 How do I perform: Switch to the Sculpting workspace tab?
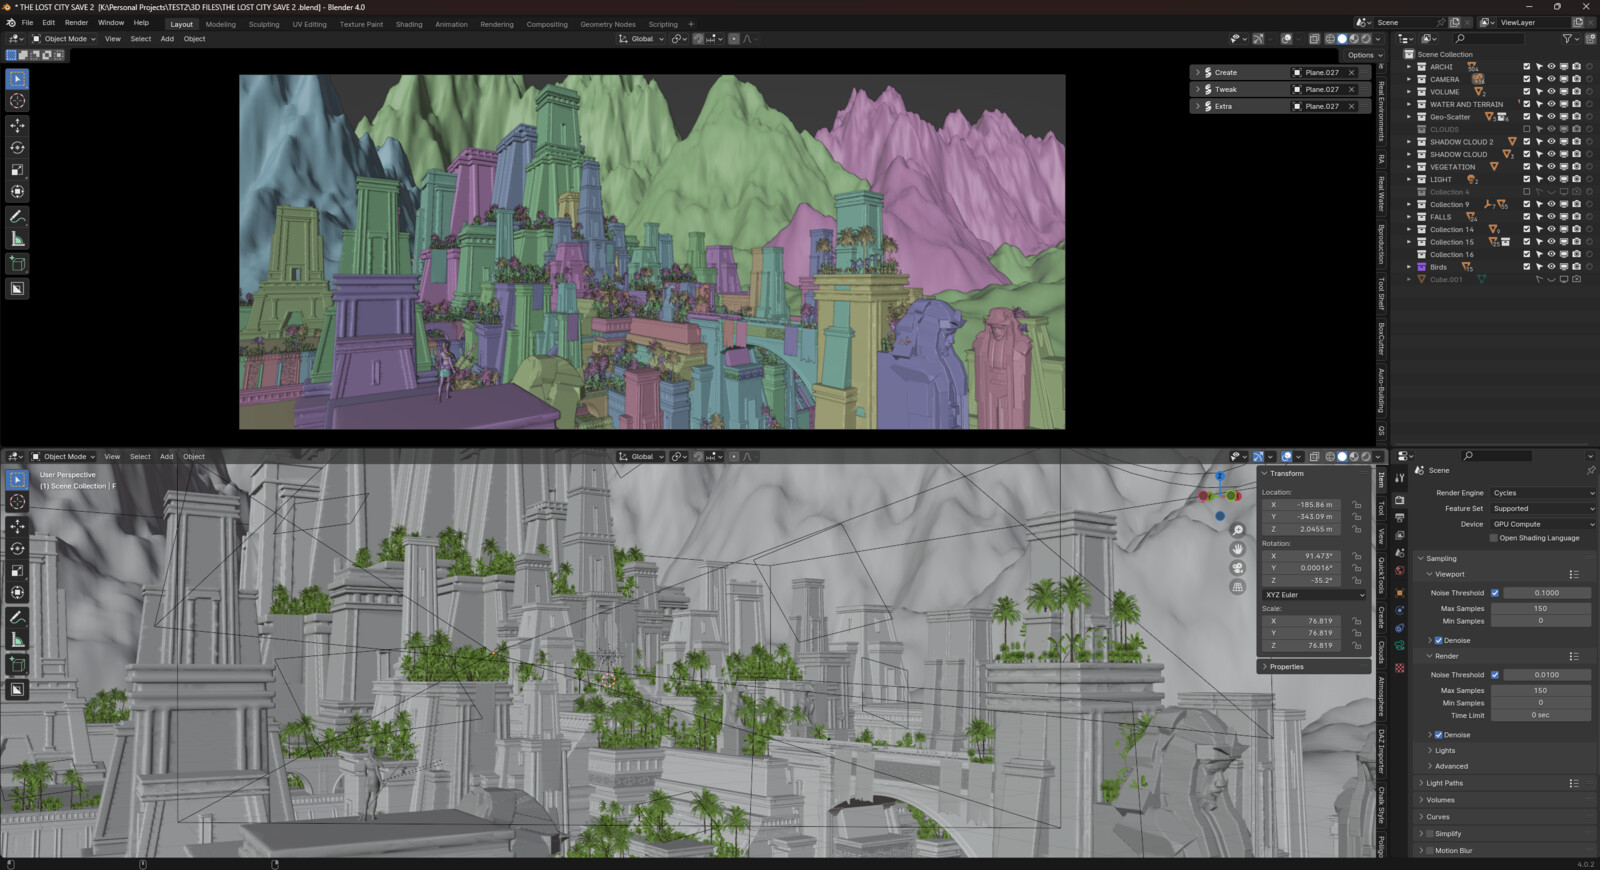tap(264, 24)
